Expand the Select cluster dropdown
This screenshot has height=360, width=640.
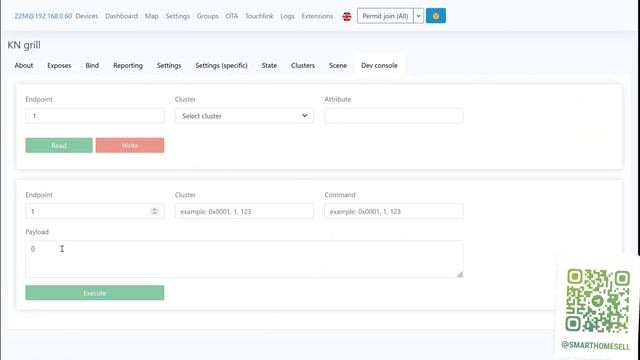[244, 116]
